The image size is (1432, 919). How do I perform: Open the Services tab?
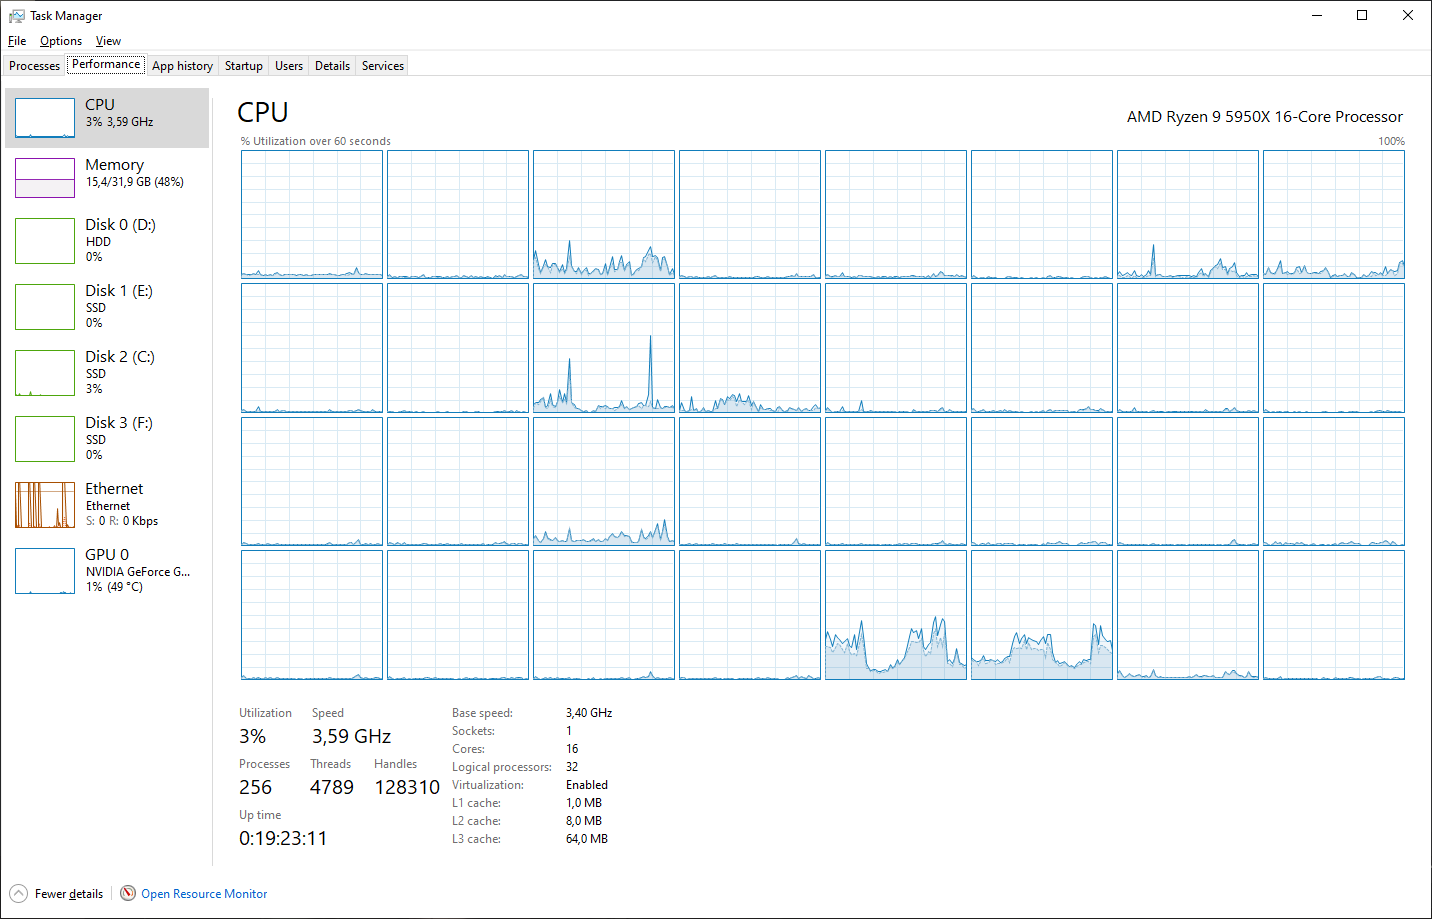(382, 66)
